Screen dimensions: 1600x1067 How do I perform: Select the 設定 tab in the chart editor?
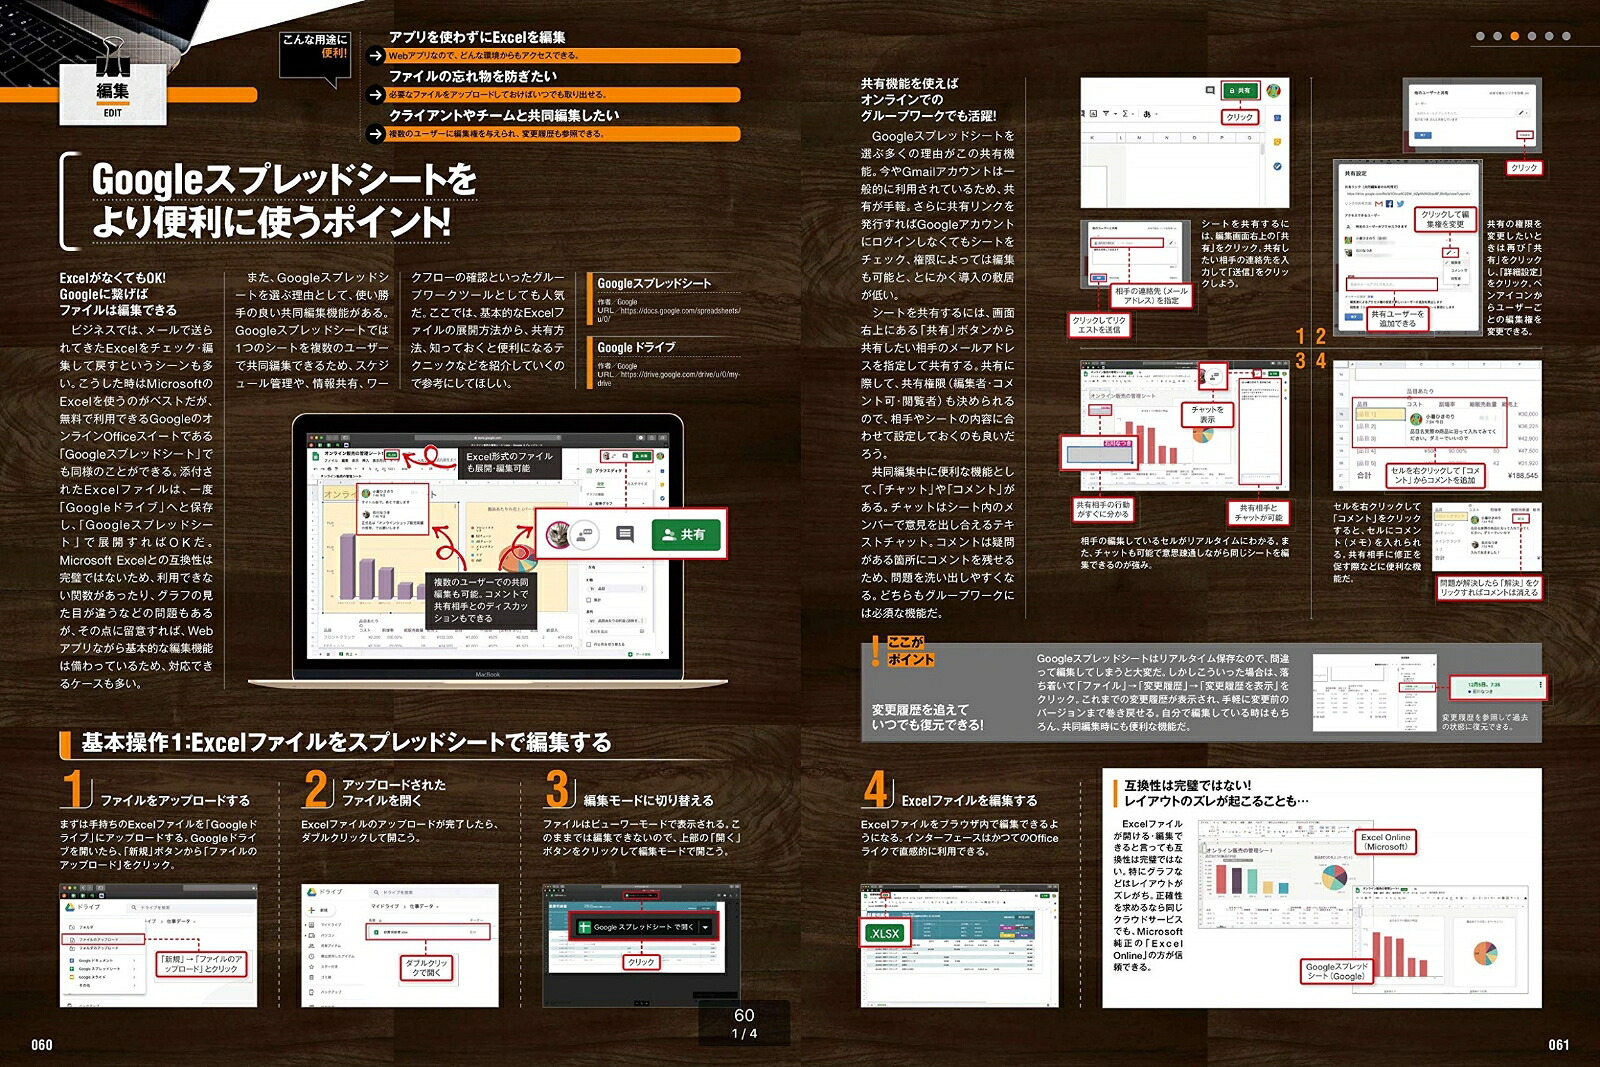pyautogui.click(x=600, y=484)
